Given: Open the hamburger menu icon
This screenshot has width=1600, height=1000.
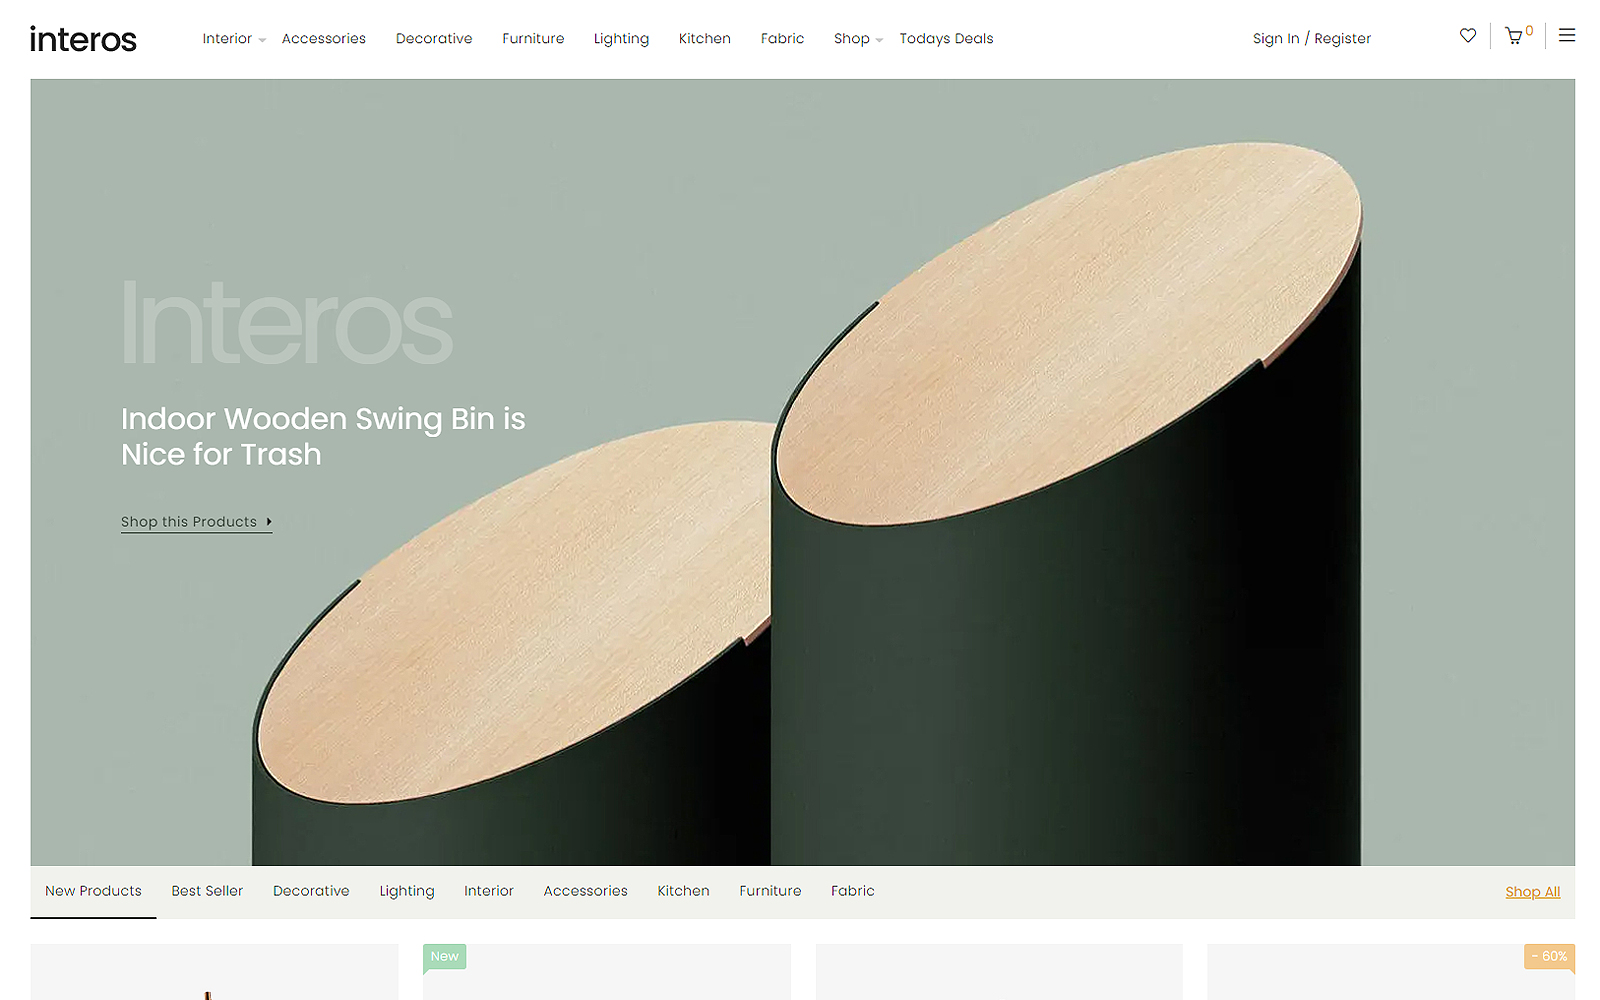Looking at the screenshot, I should pyautogui.click(x=1567, y=35).
